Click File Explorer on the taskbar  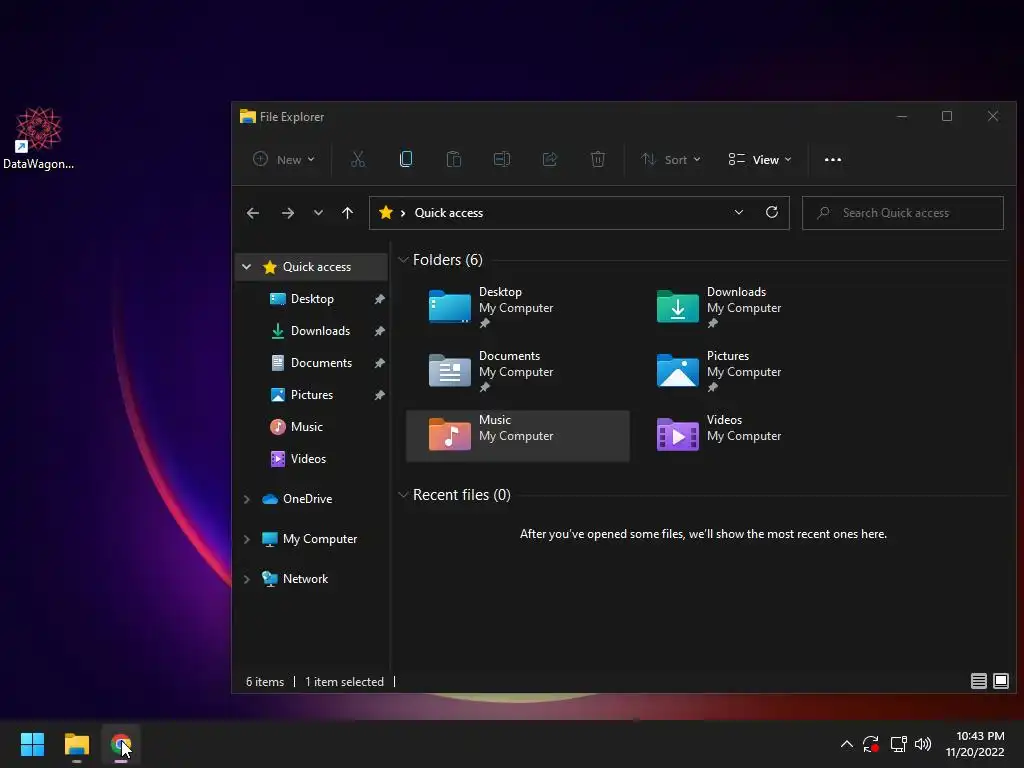(x=76, y=744)
